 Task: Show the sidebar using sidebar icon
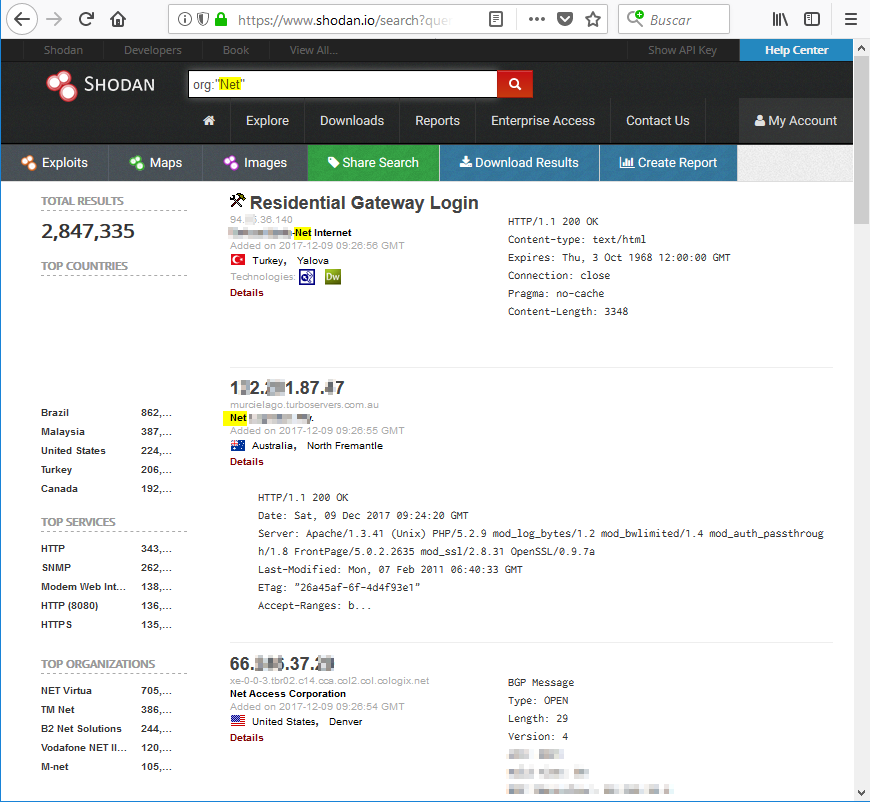click(x=812, y=19)
